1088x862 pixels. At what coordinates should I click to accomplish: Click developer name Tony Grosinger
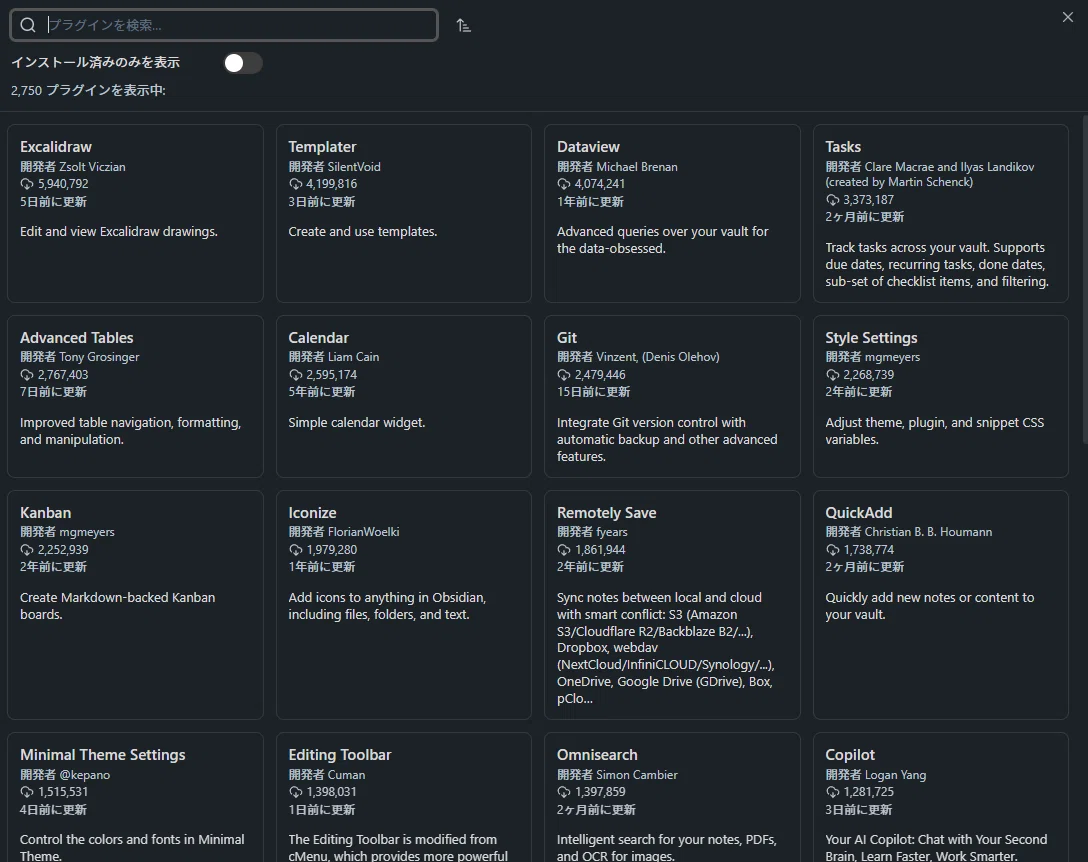coord(99,357)
